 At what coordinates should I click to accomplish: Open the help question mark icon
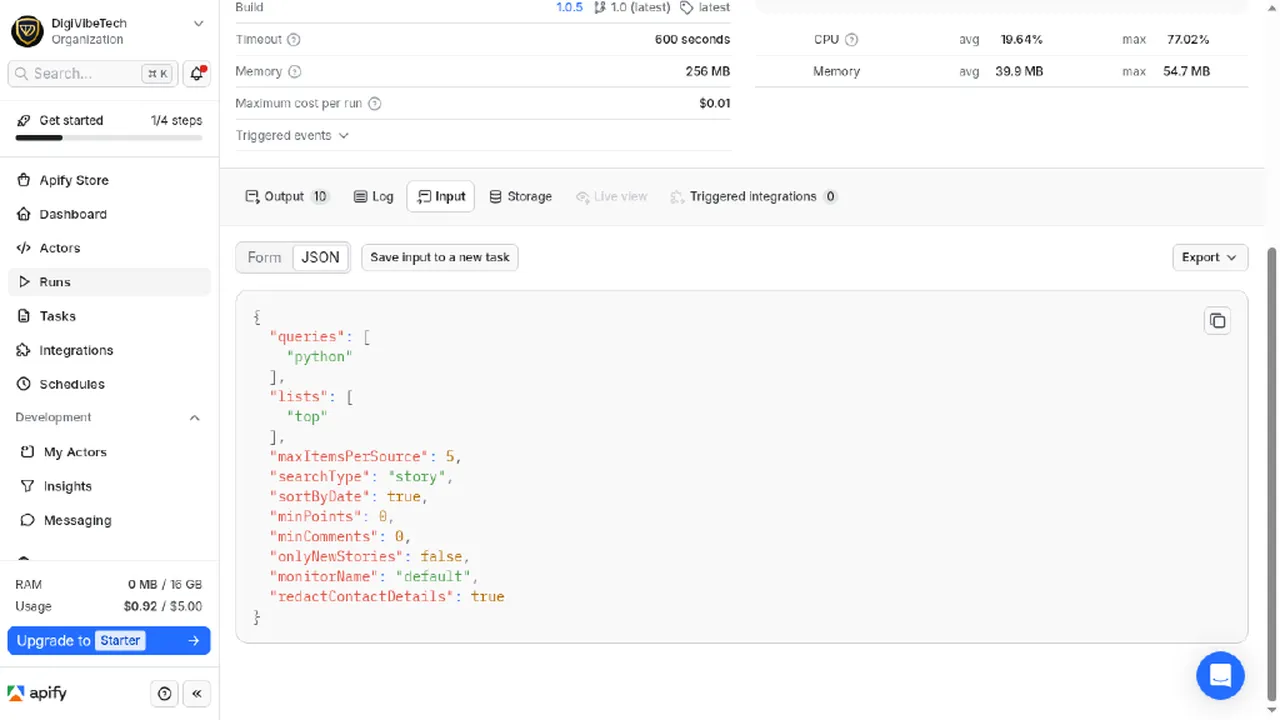[x=165, y=693]
